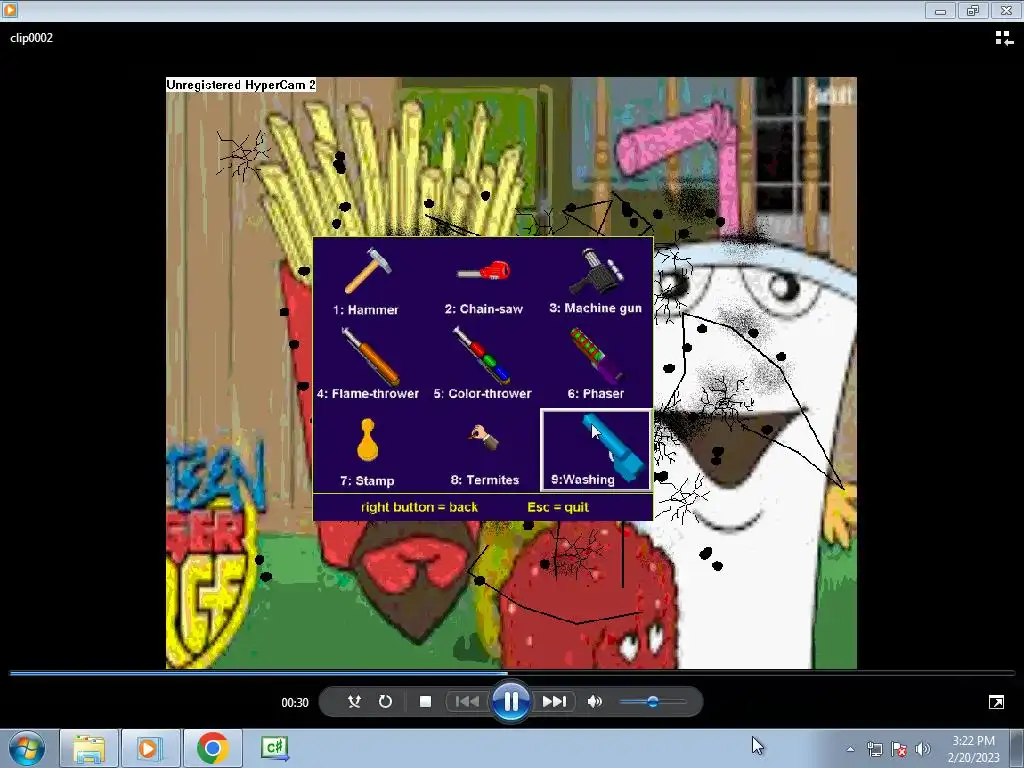Click the video seek progress bar
Screen dimensions: 1024x768
(x=512, y=673)
